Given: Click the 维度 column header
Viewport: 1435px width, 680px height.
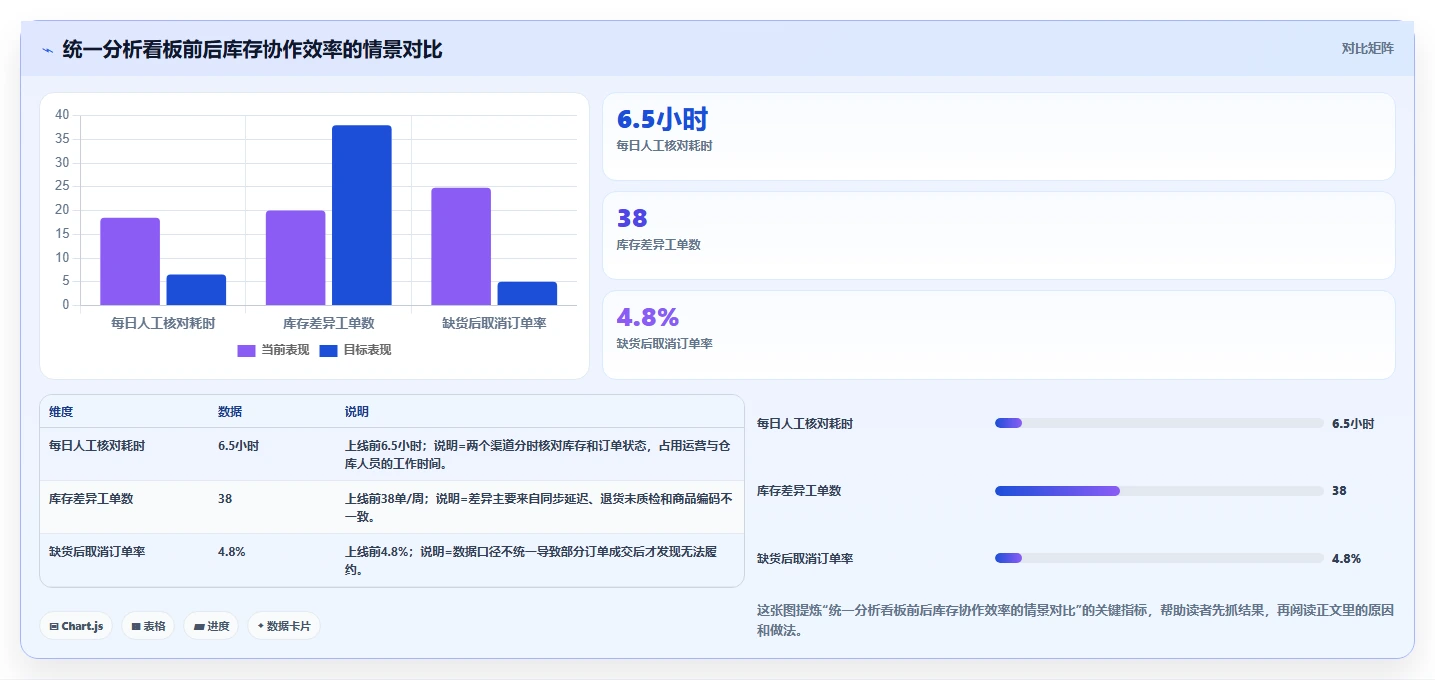Looking at the screenshot, I should click(x=61, y=412).
